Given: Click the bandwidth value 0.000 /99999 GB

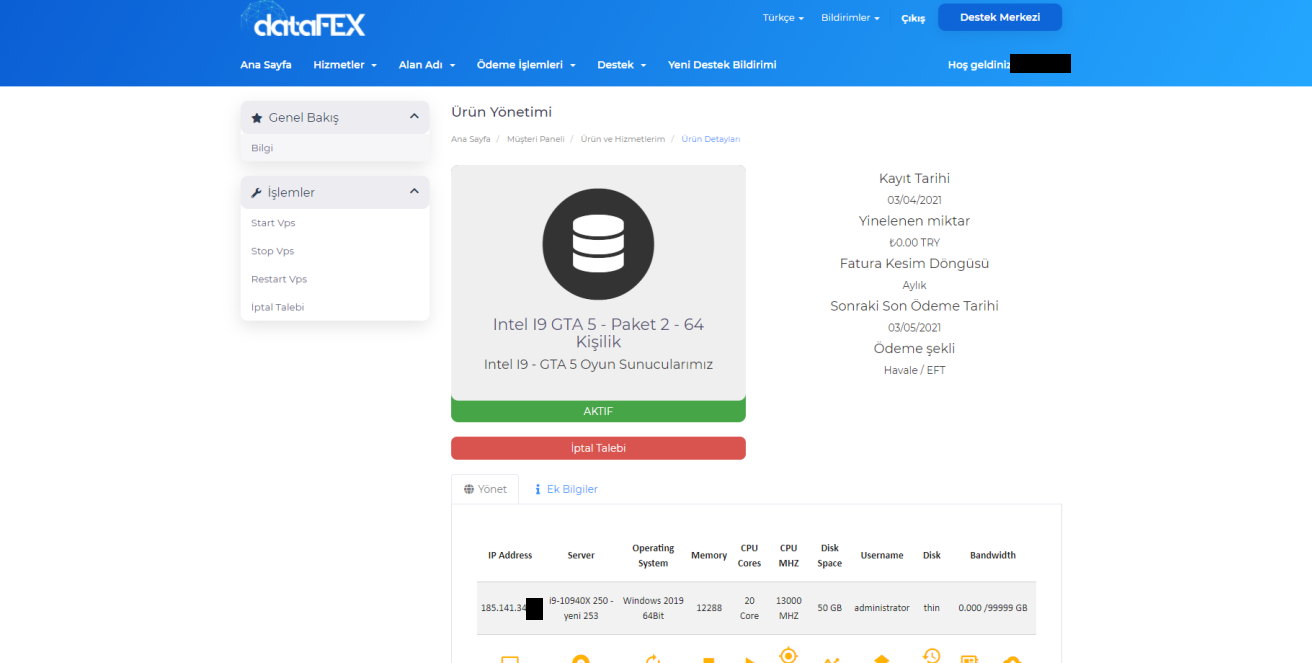Looking at the screenshot, I should coord(993,608).
